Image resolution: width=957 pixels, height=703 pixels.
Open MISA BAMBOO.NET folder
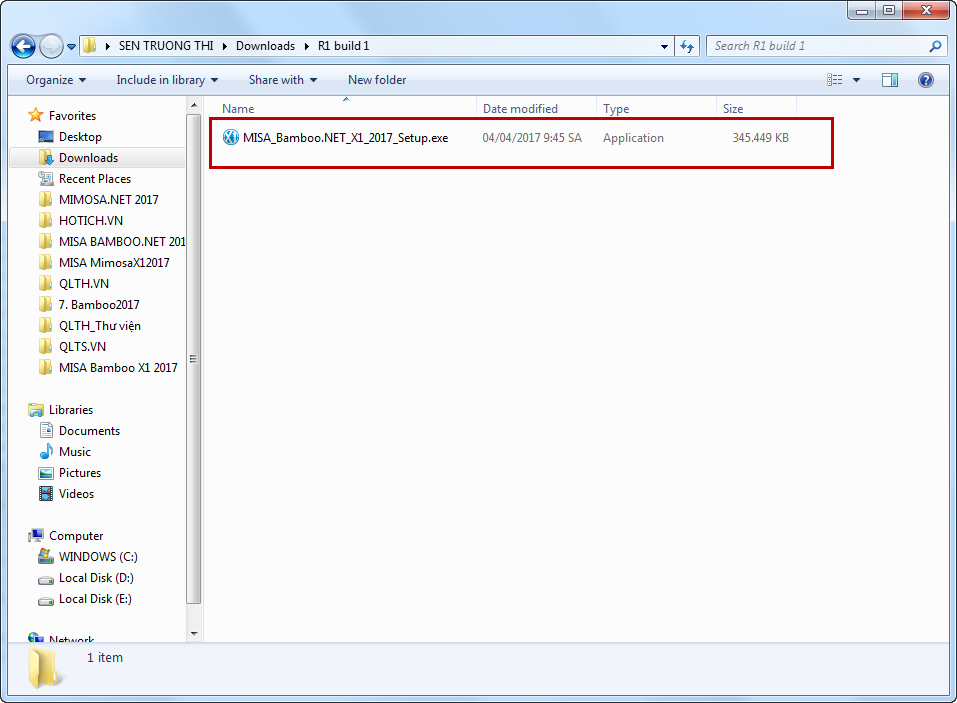(x=121, y=242)
